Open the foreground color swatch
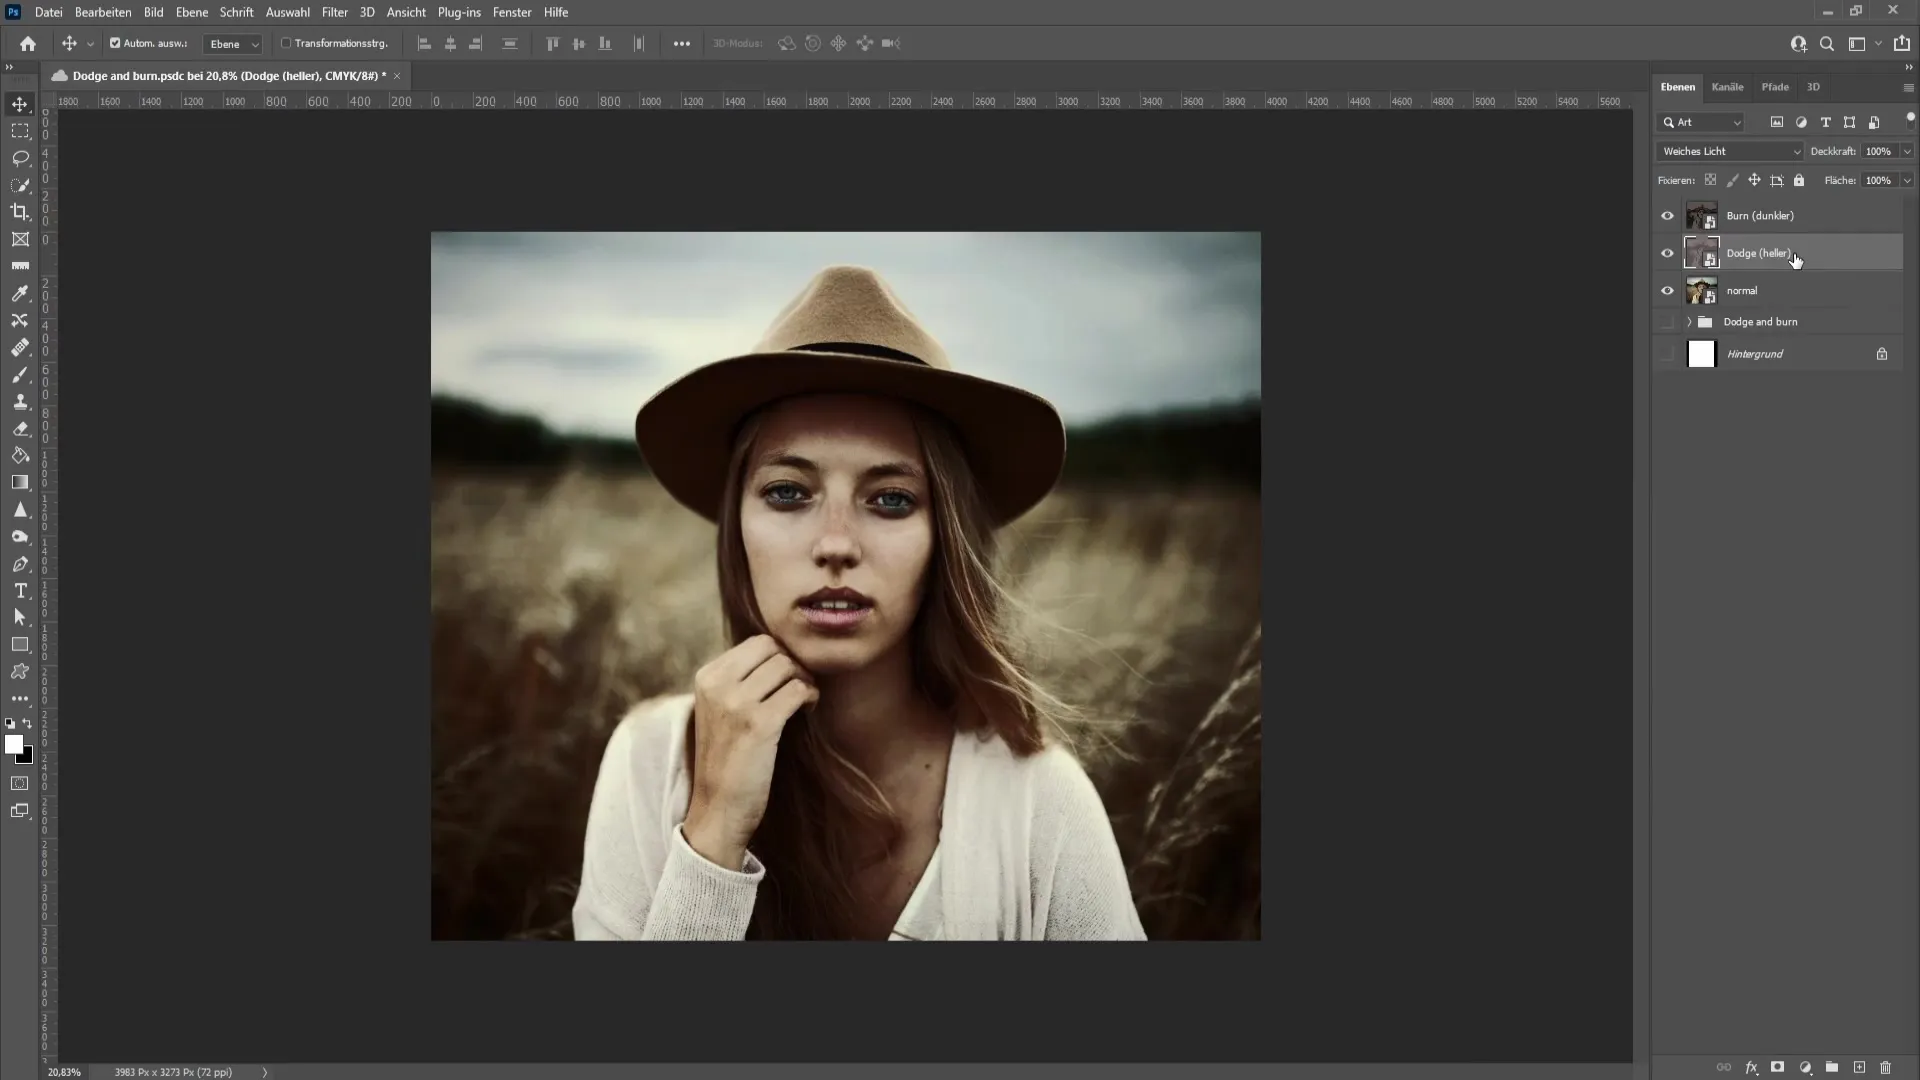1920x1080 pixels. [13, 744]
